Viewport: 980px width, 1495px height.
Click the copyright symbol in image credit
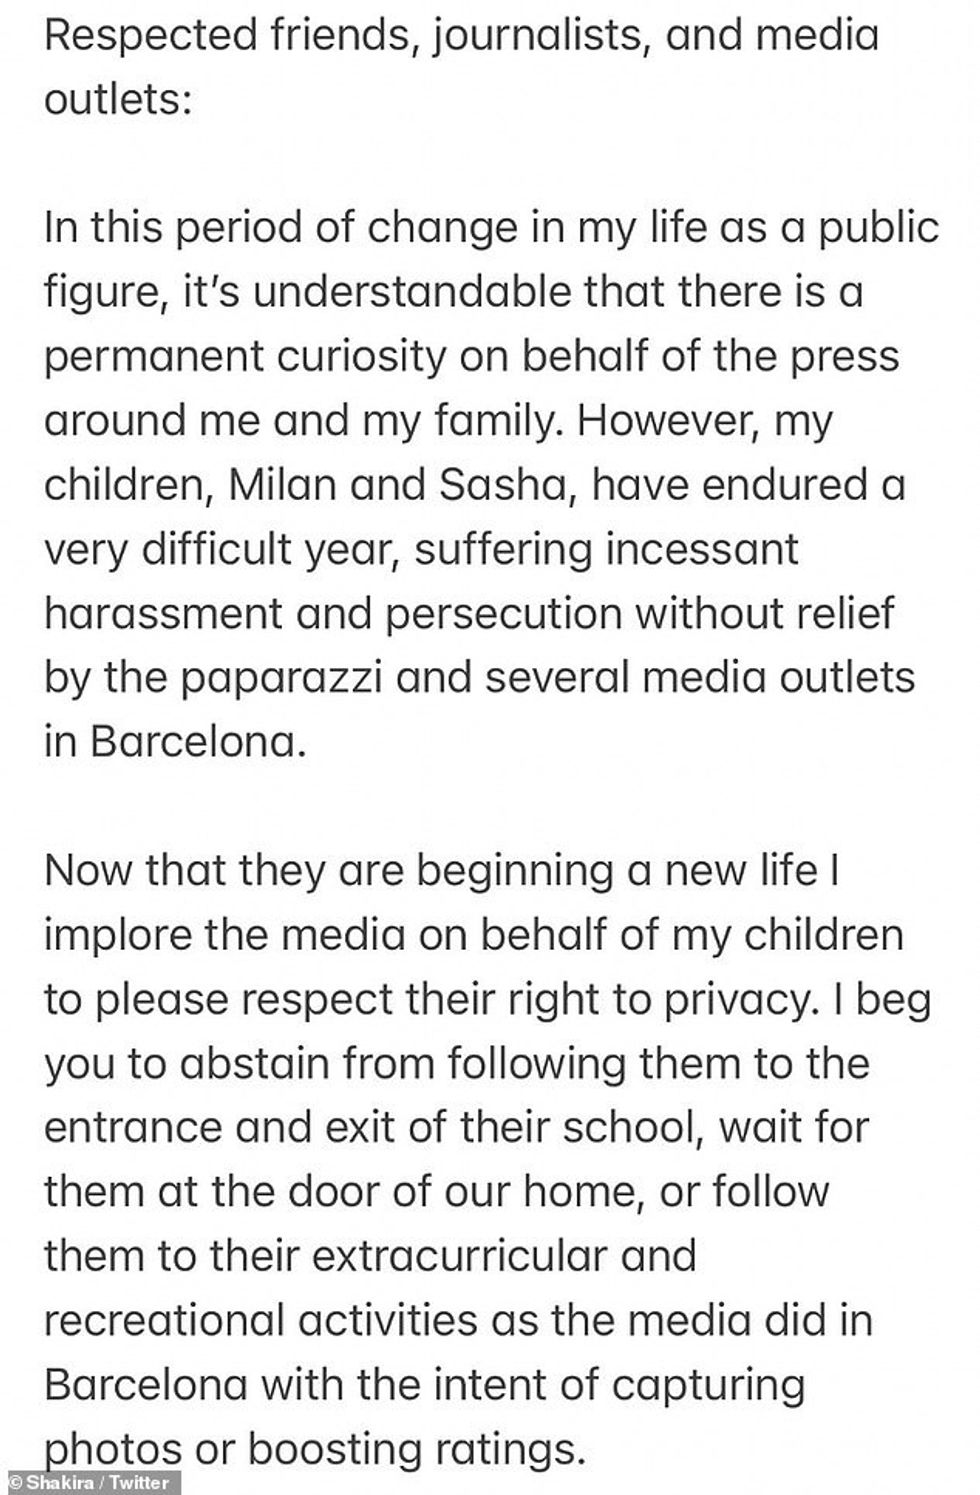(15, 1482)
